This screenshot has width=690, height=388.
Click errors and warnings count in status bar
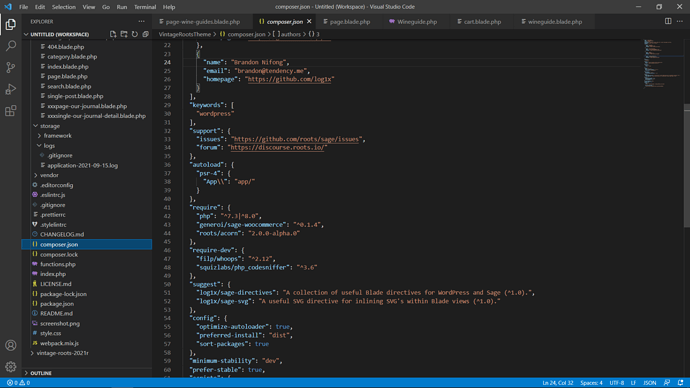coord(18,383)
